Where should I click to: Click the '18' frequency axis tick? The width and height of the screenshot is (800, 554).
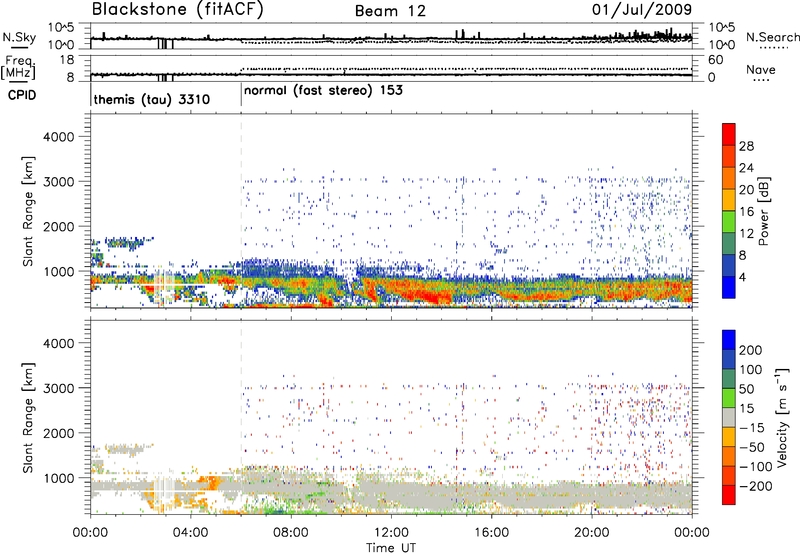(x=67, y=60)
